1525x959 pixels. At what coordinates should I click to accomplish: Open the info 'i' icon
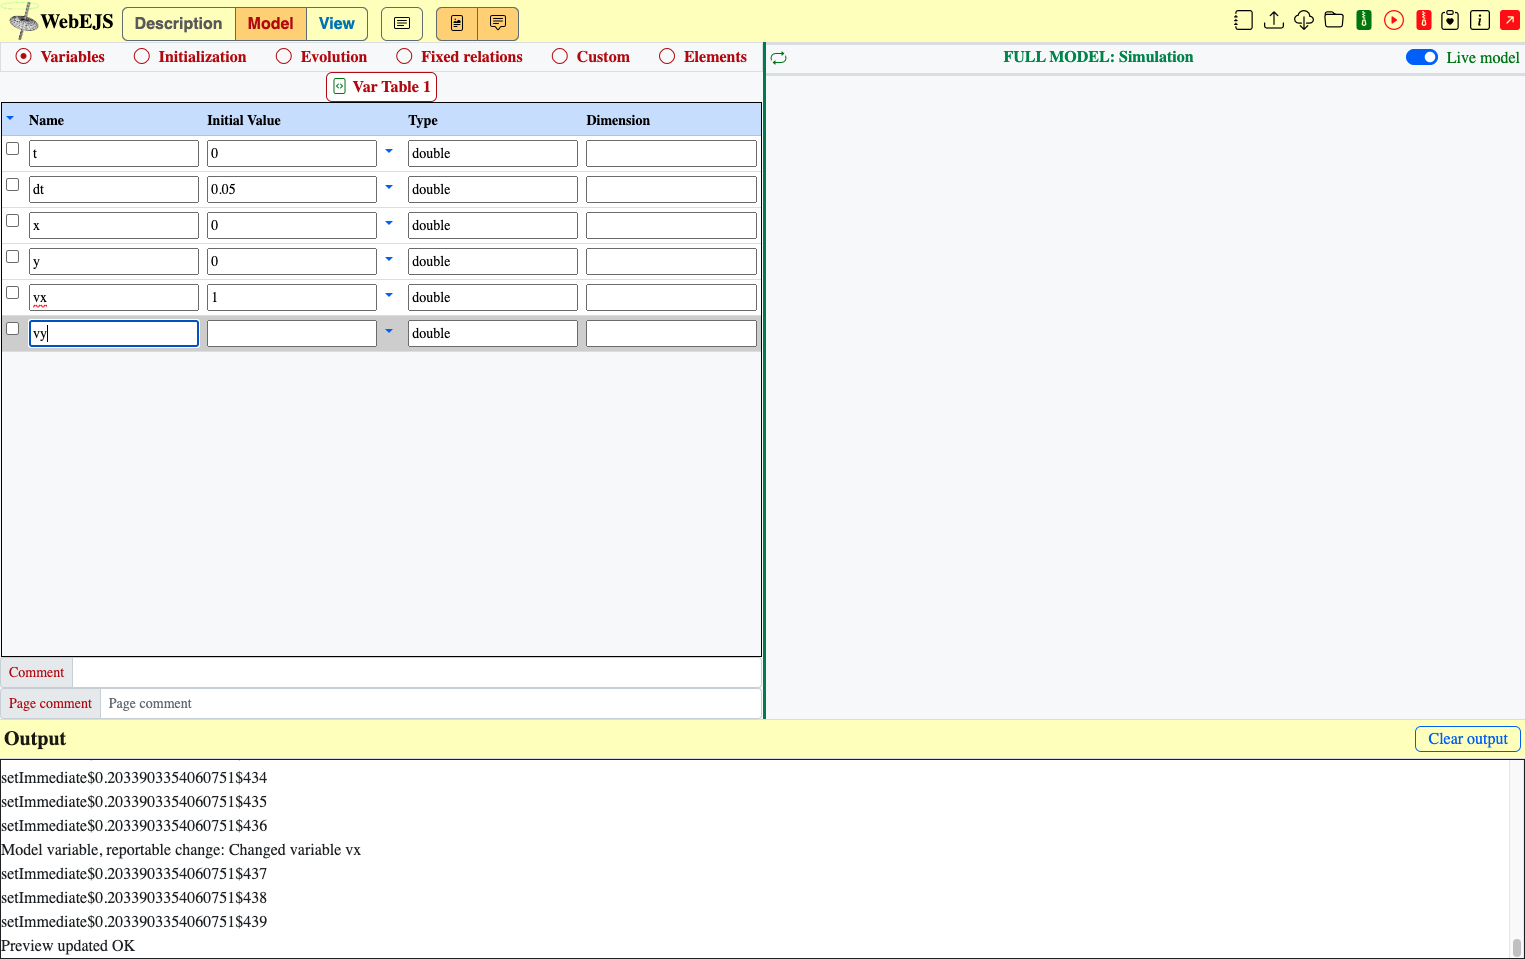pos(1480,20)
